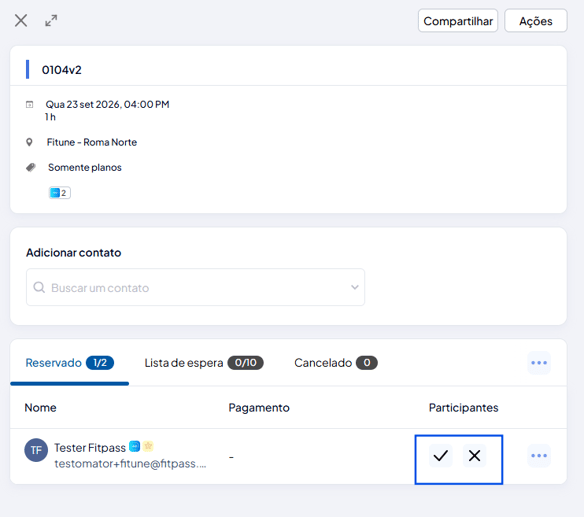Expand the panel to full screen
The width and height of the screenshot is (584, 517).
(51, 20)
